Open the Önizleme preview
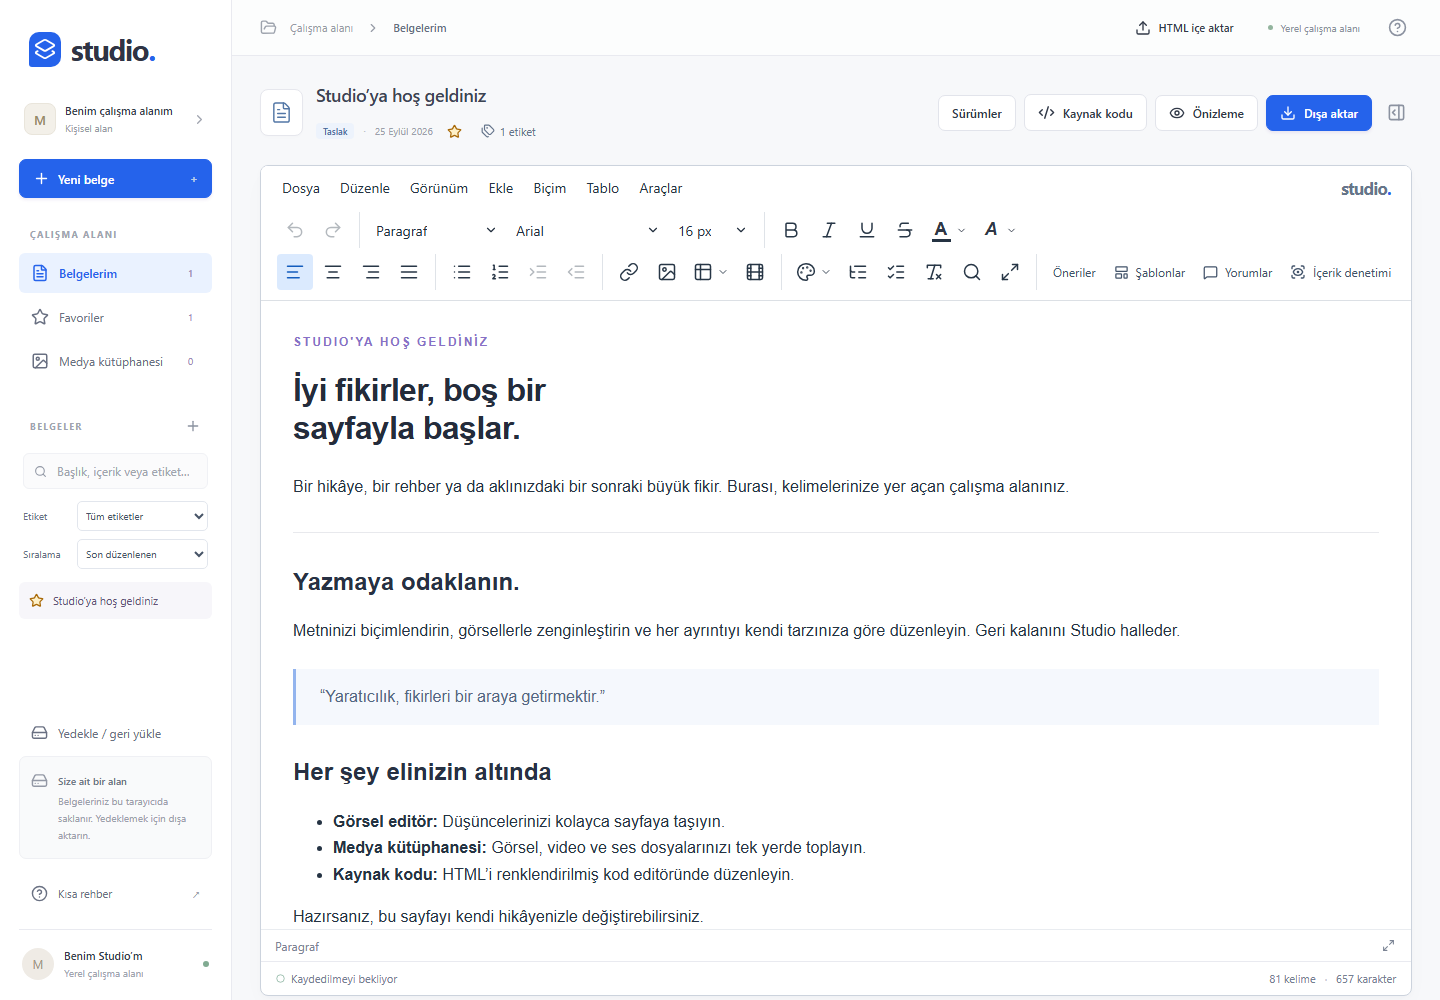Screen dimensions: 1440x1000 (x=1206, y=113)
